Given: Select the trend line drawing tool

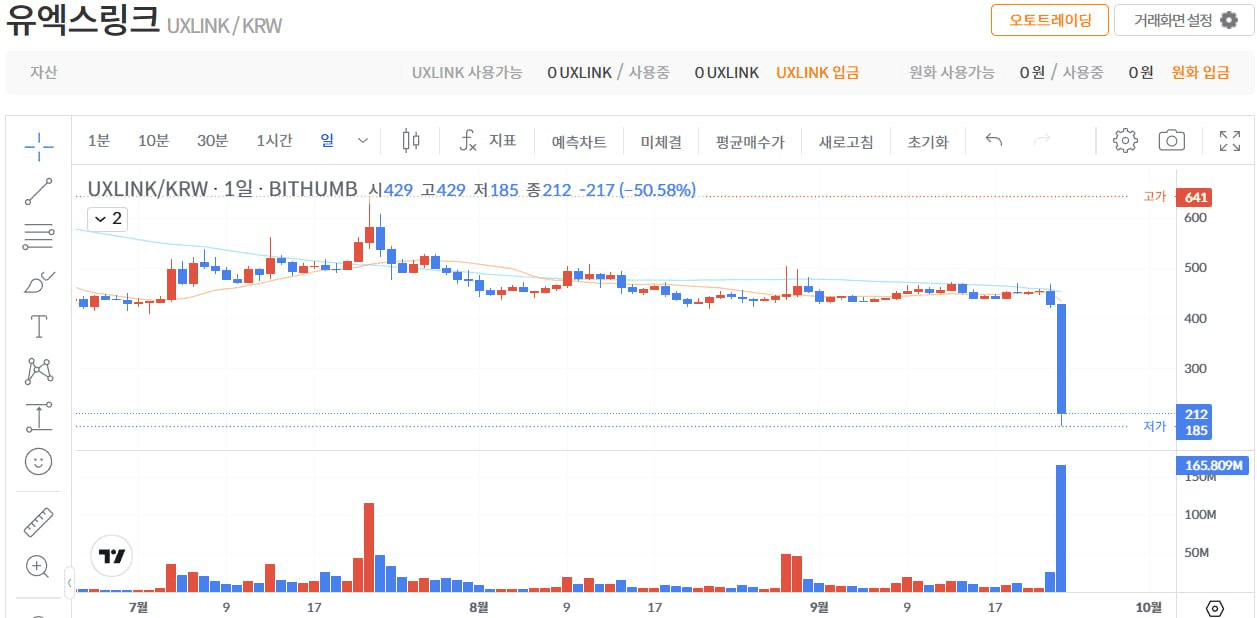Looking at the screenshot, I should 39,191.
